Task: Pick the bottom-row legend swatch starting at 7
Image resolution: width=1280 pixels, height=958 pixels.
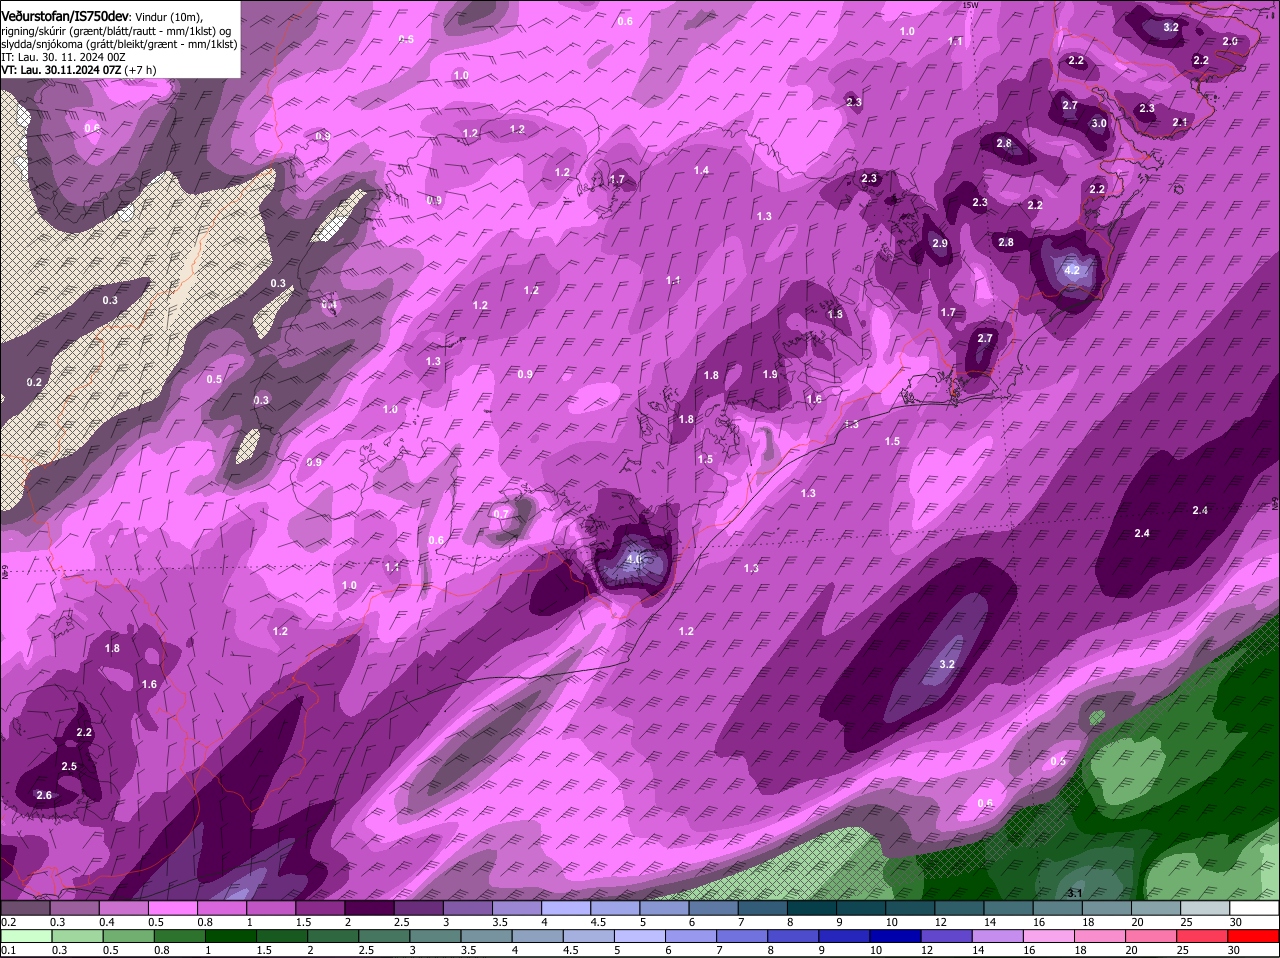Action: tap(744, 937)
